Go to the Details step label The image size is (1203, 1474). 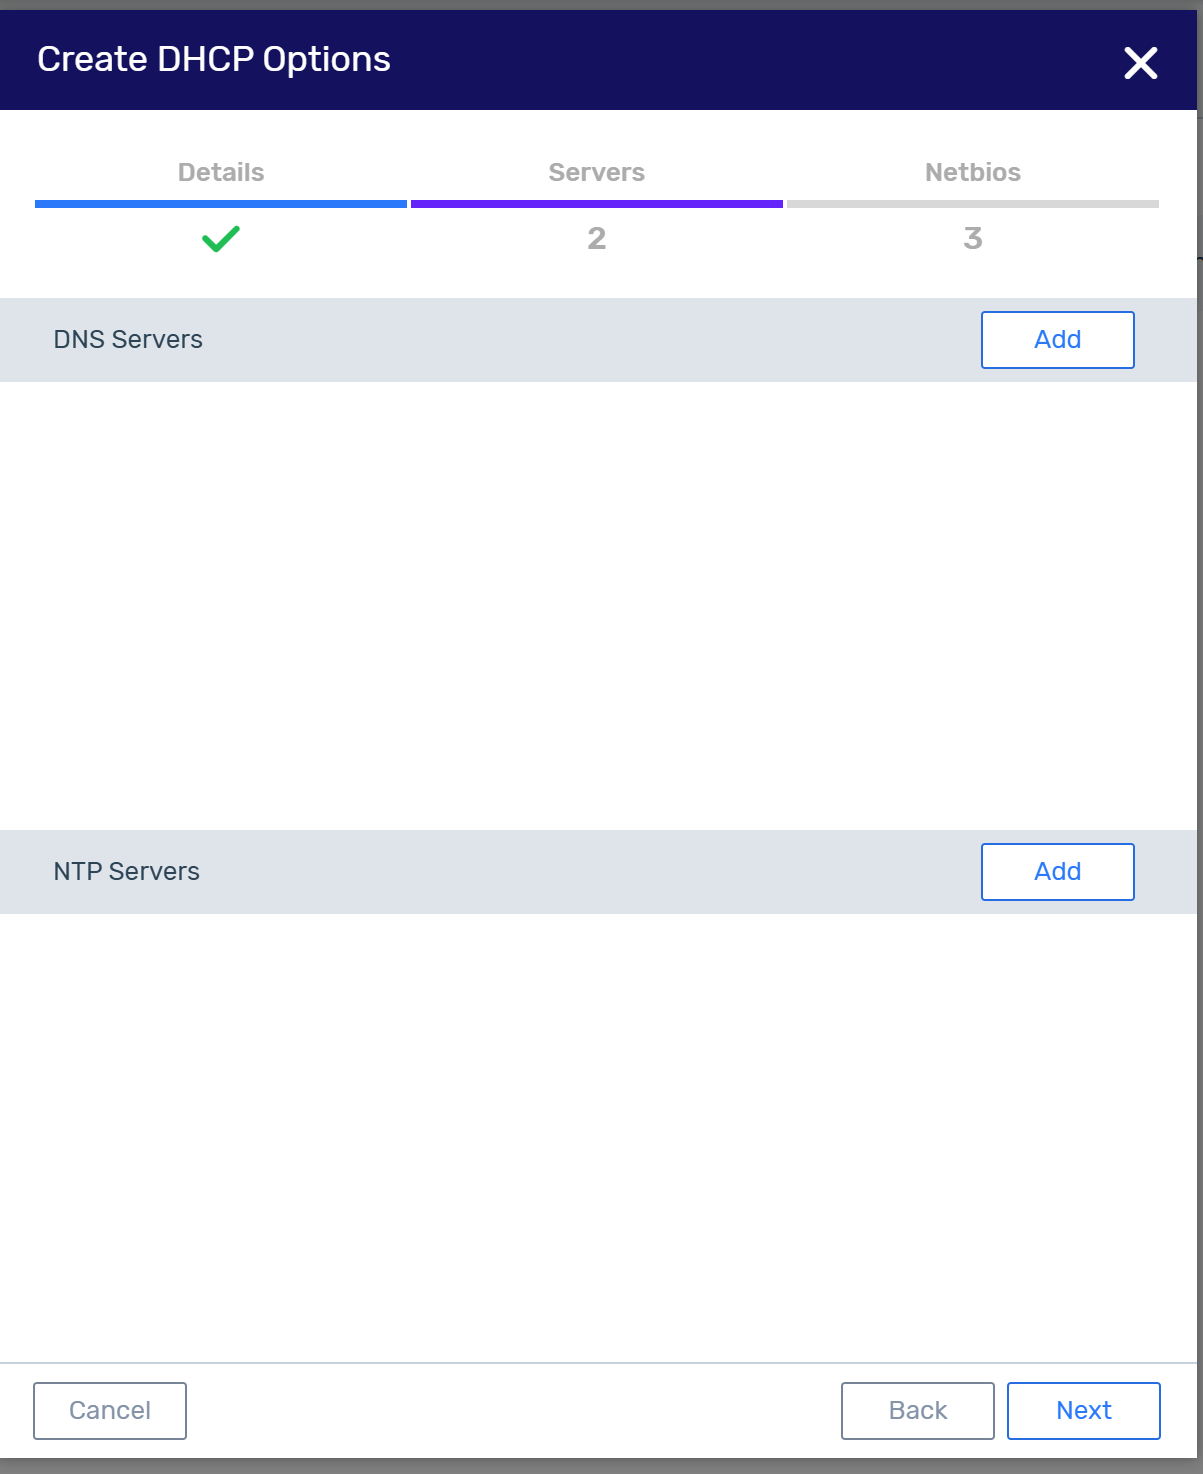221,172
